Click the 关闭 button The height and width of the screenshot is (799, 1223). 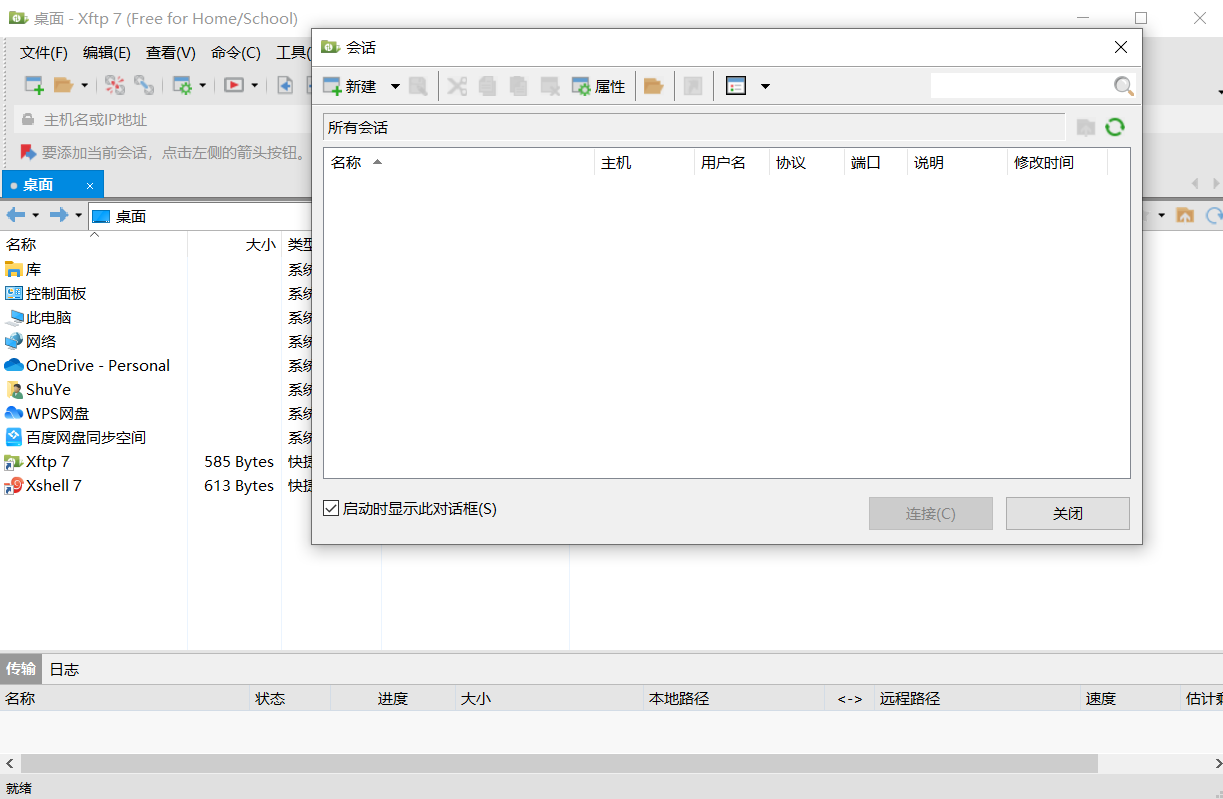tap(1067, 513)
